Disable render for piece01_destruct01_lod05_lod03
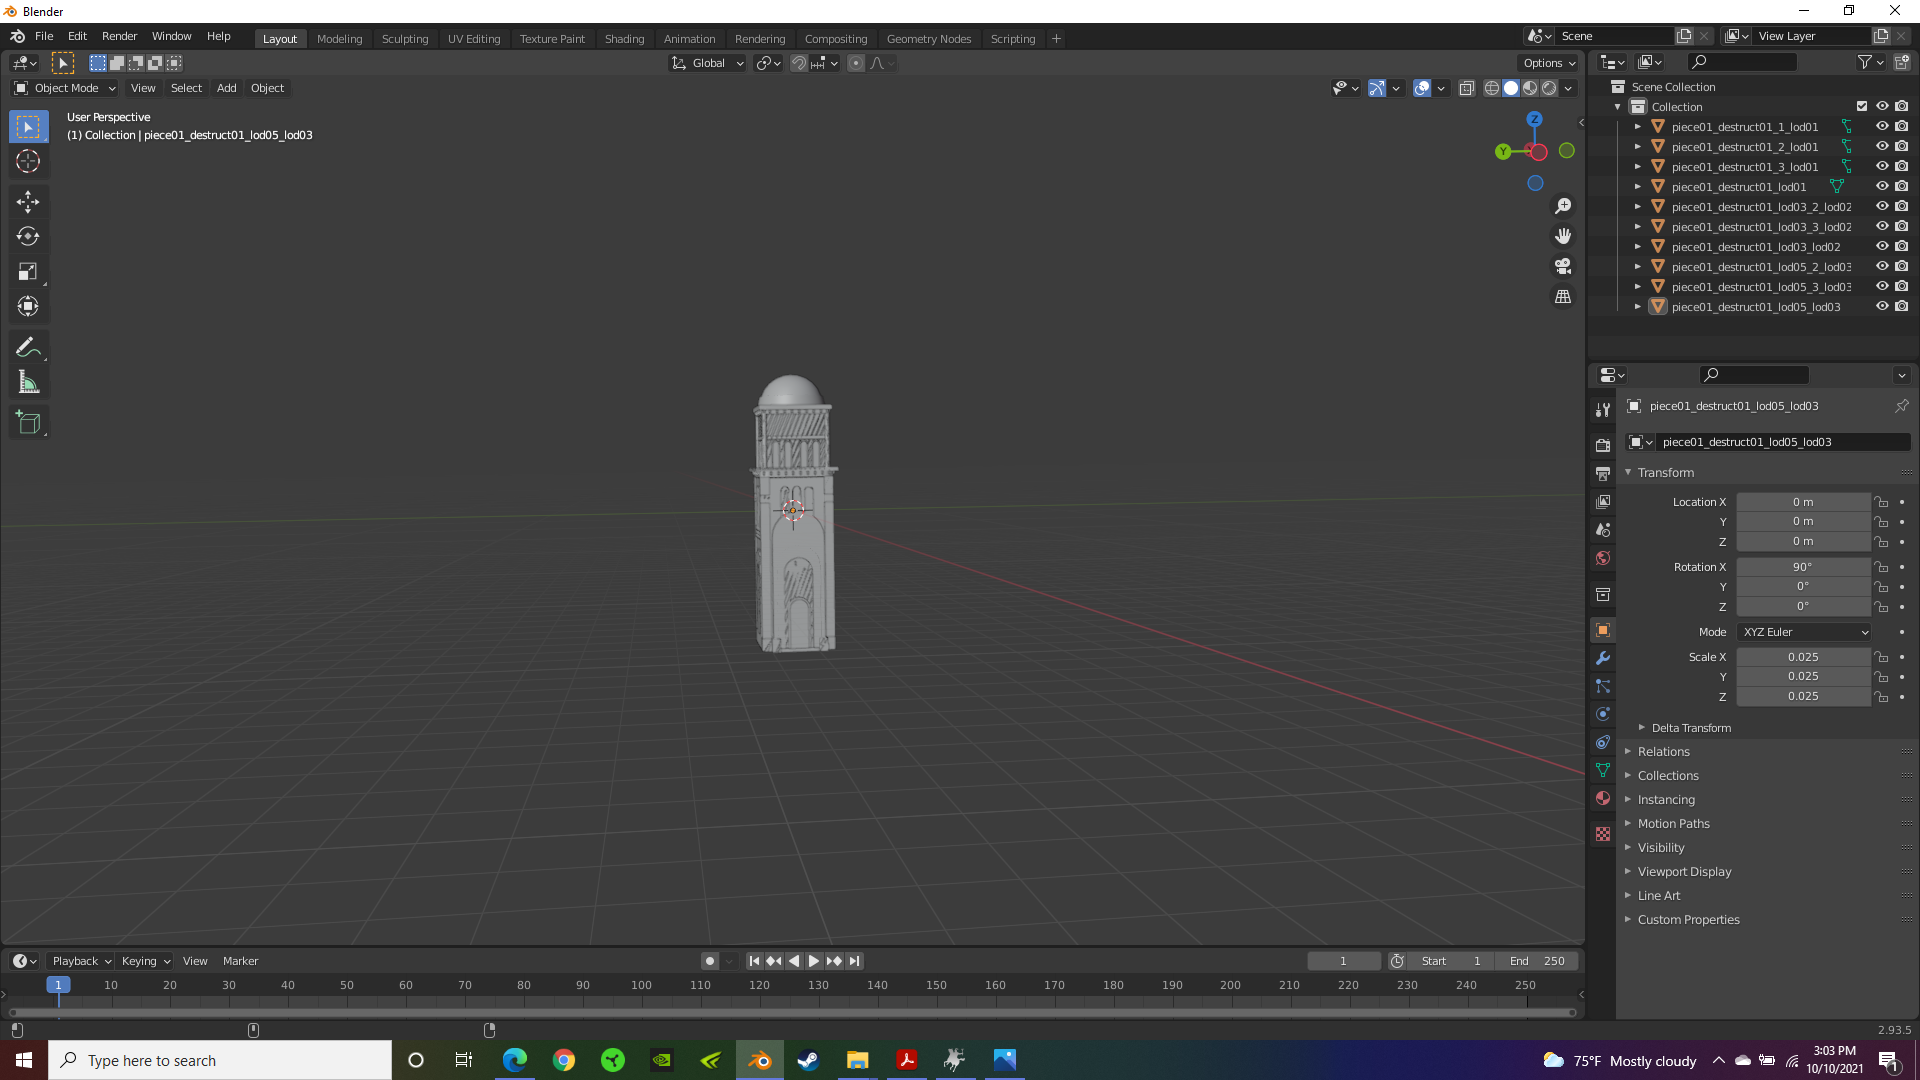The height and width of the screenshot is (1080, 1920). click(x=1902, y=307)
